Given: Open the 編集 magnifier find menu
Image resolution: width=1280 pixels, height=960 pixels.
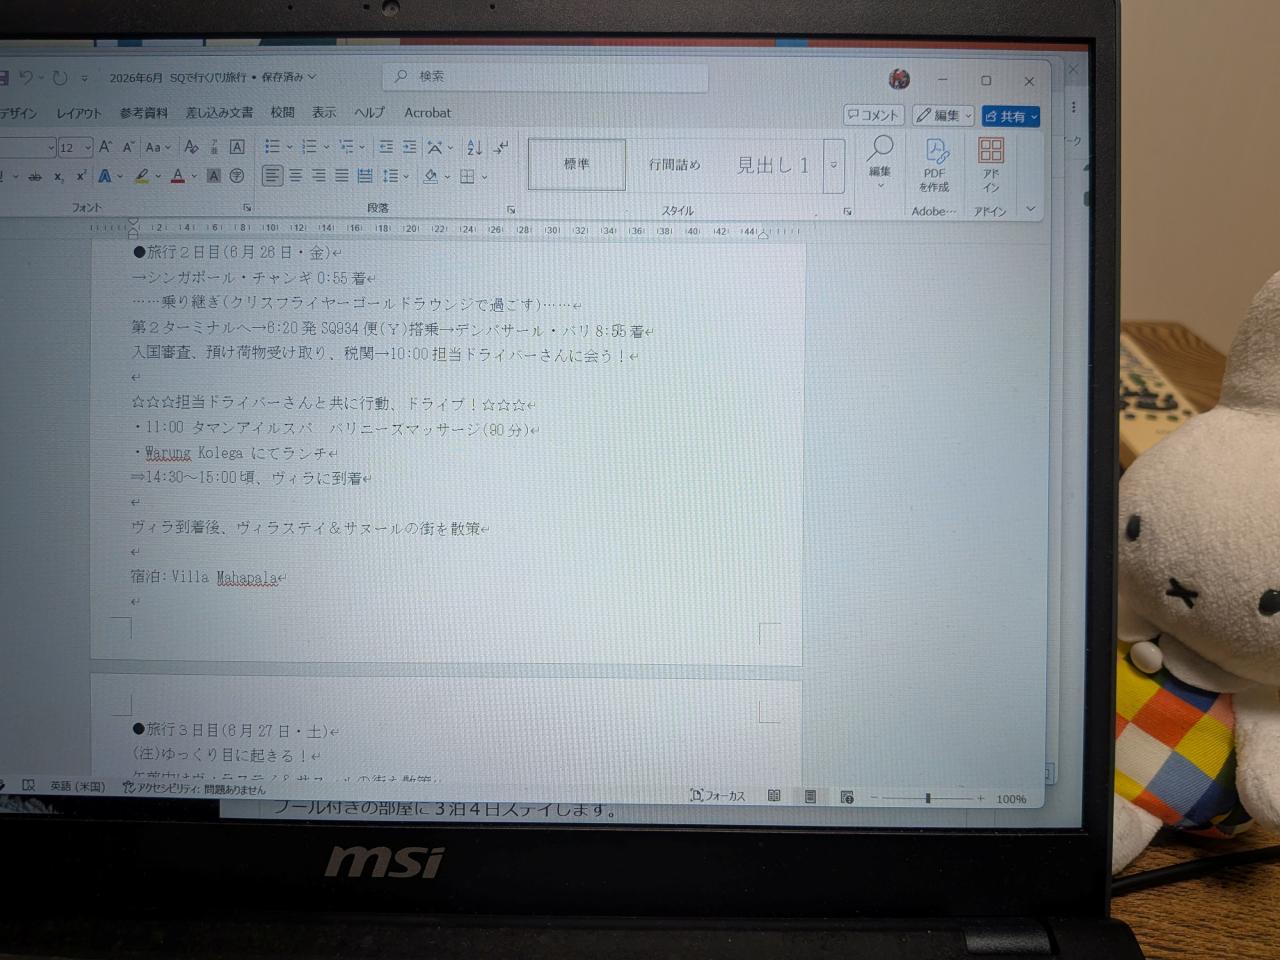Looking at the screenshot, I should tap(880, 162).
